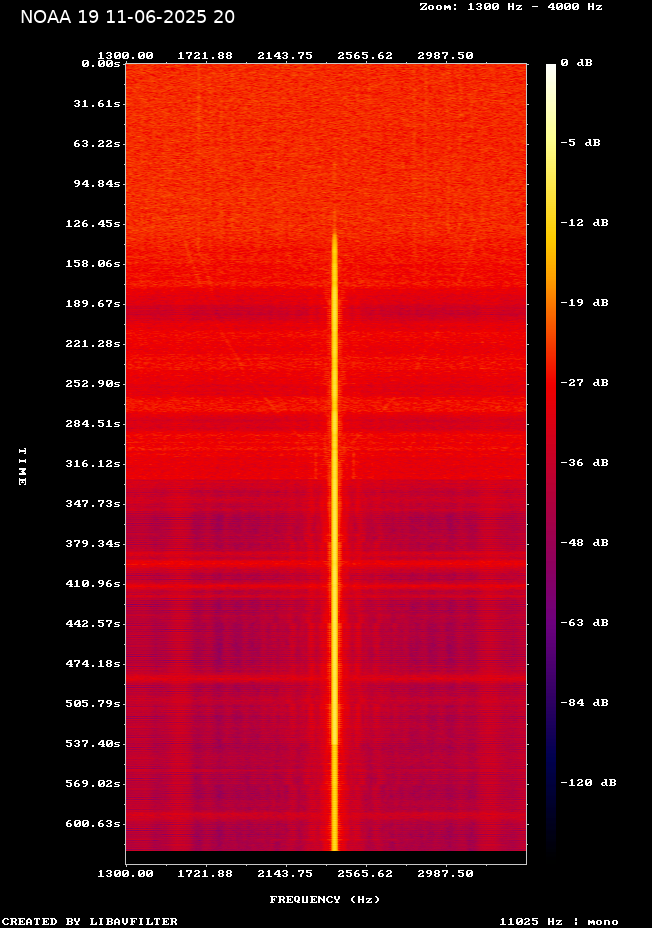Click the "Zoom: 1300 Hz - 4000 Hz" label

point(511,7)
